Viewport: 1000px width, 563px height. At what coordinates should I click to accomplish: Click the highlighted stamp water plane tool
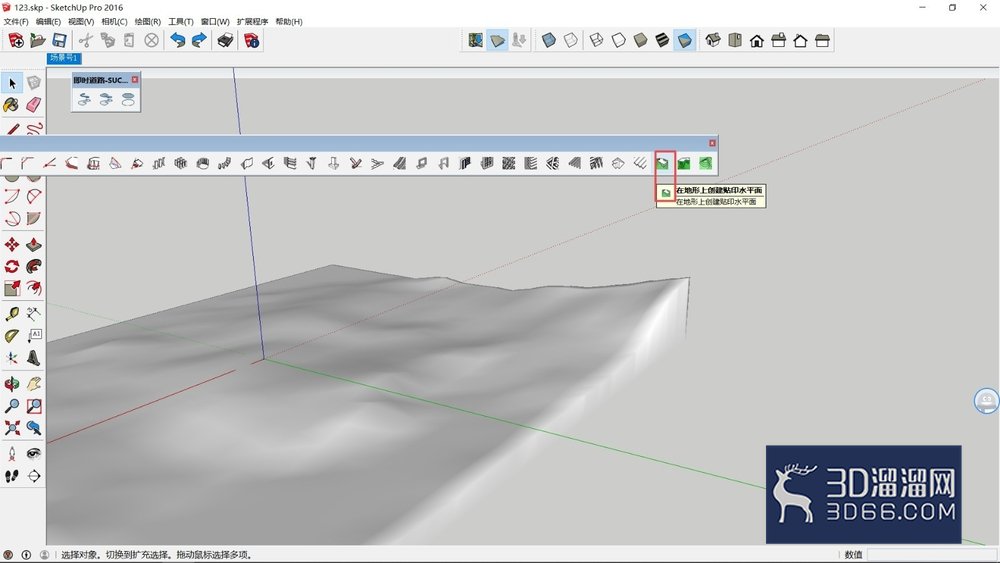coord(662,164)
